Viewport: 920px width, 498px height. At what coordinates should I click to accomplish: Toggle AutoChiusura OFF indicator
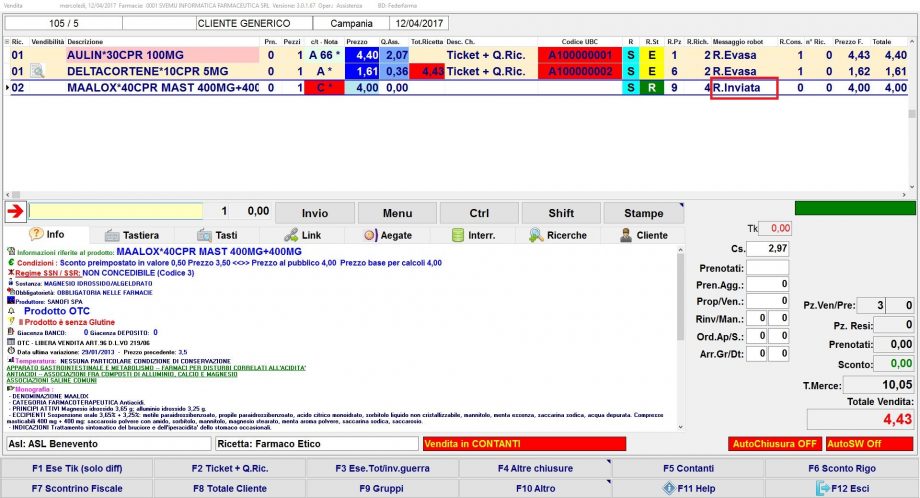pyautogui.click(x=776, y=443)
